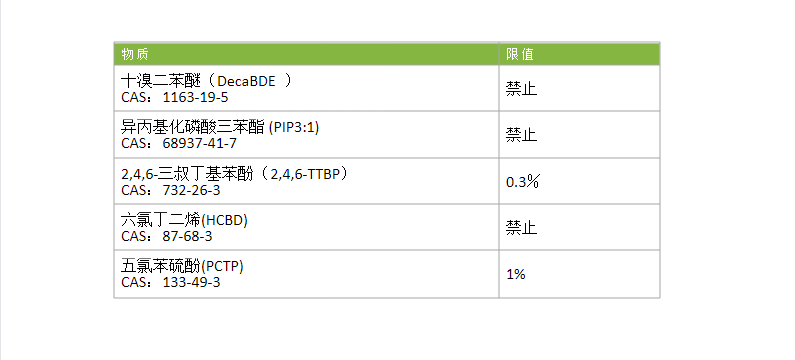Click the 1% limit value for PCTP

coord(516,274)
